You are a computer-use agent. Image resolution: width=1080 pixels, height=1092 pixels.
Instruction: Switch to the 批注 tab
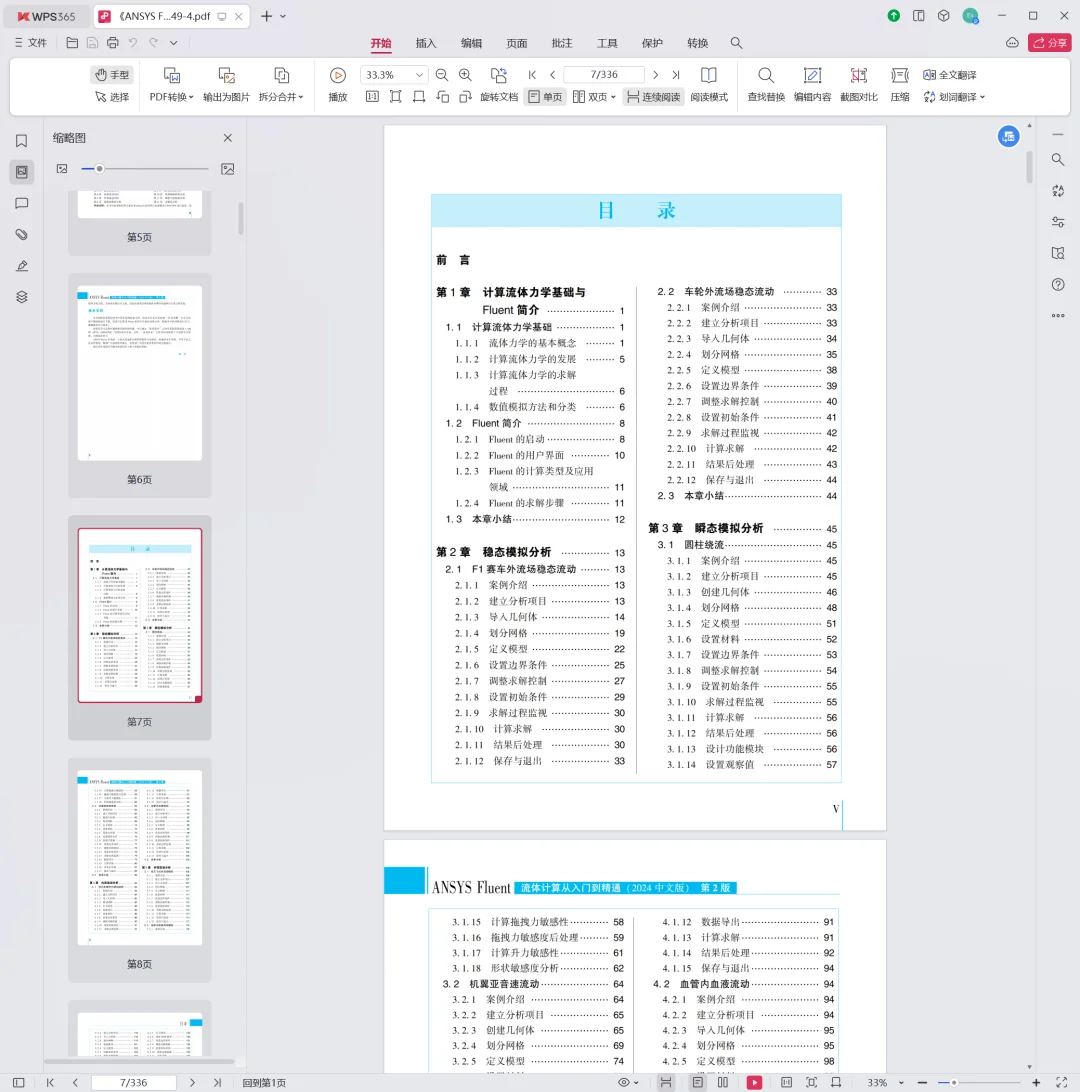562,43
